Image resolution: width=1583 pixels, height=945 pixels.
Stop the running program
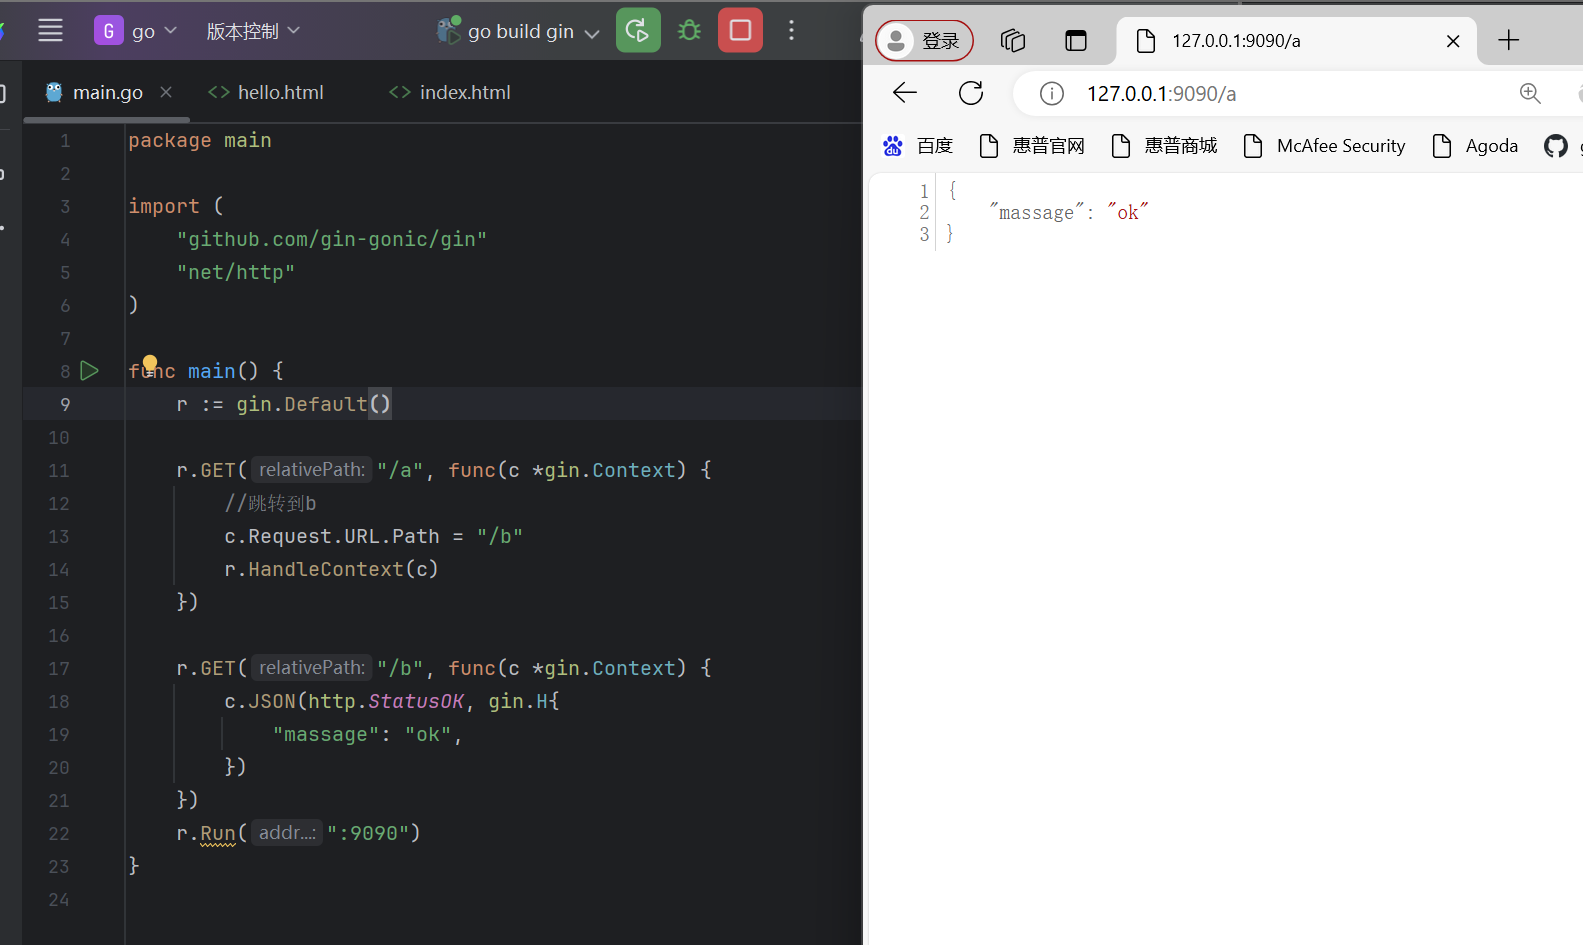(x=740, y=31)
